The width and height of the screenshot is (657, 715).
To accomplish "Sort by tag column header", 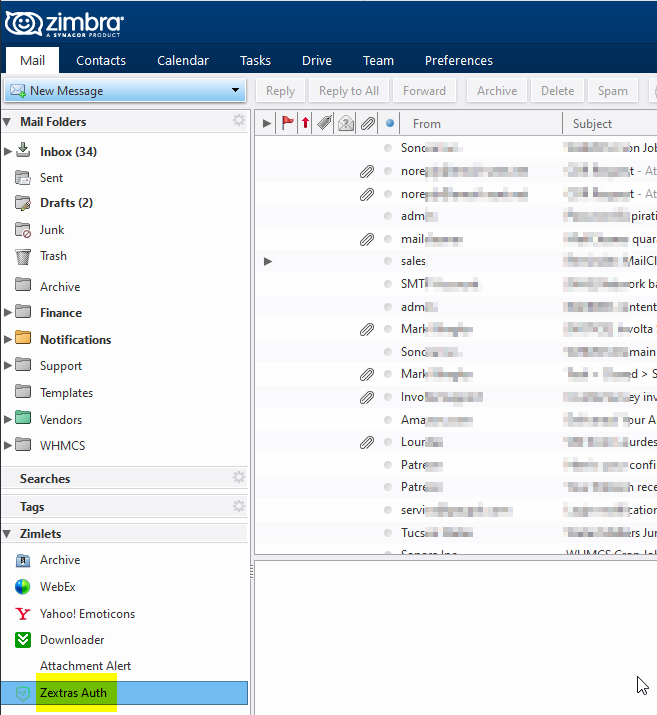I will click(324, 123).
